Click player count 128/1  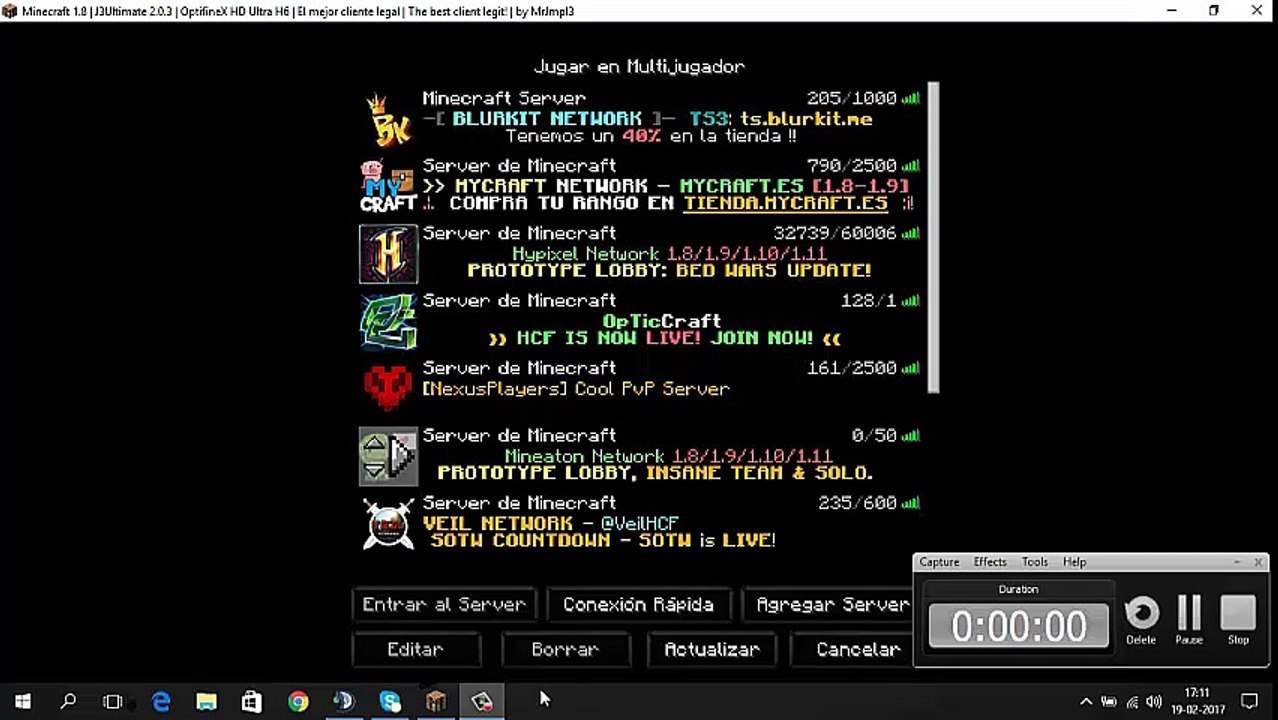coord(869,301)
